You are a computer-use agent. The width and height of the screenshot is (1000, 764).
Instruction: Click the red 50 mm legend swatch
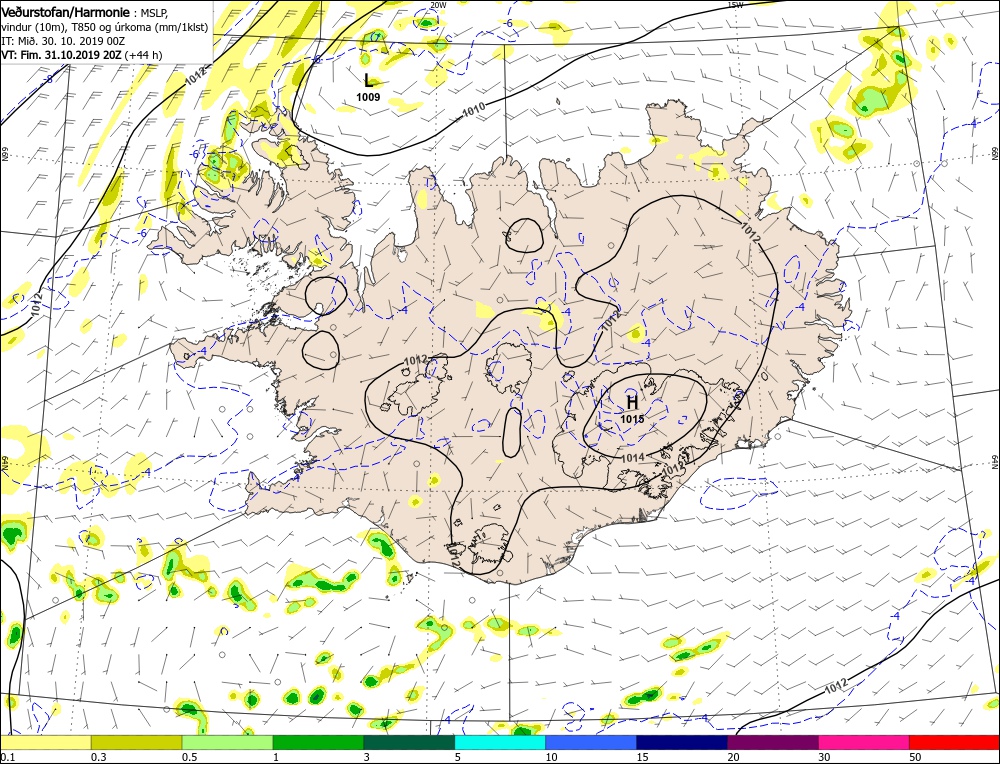point(954,742)
